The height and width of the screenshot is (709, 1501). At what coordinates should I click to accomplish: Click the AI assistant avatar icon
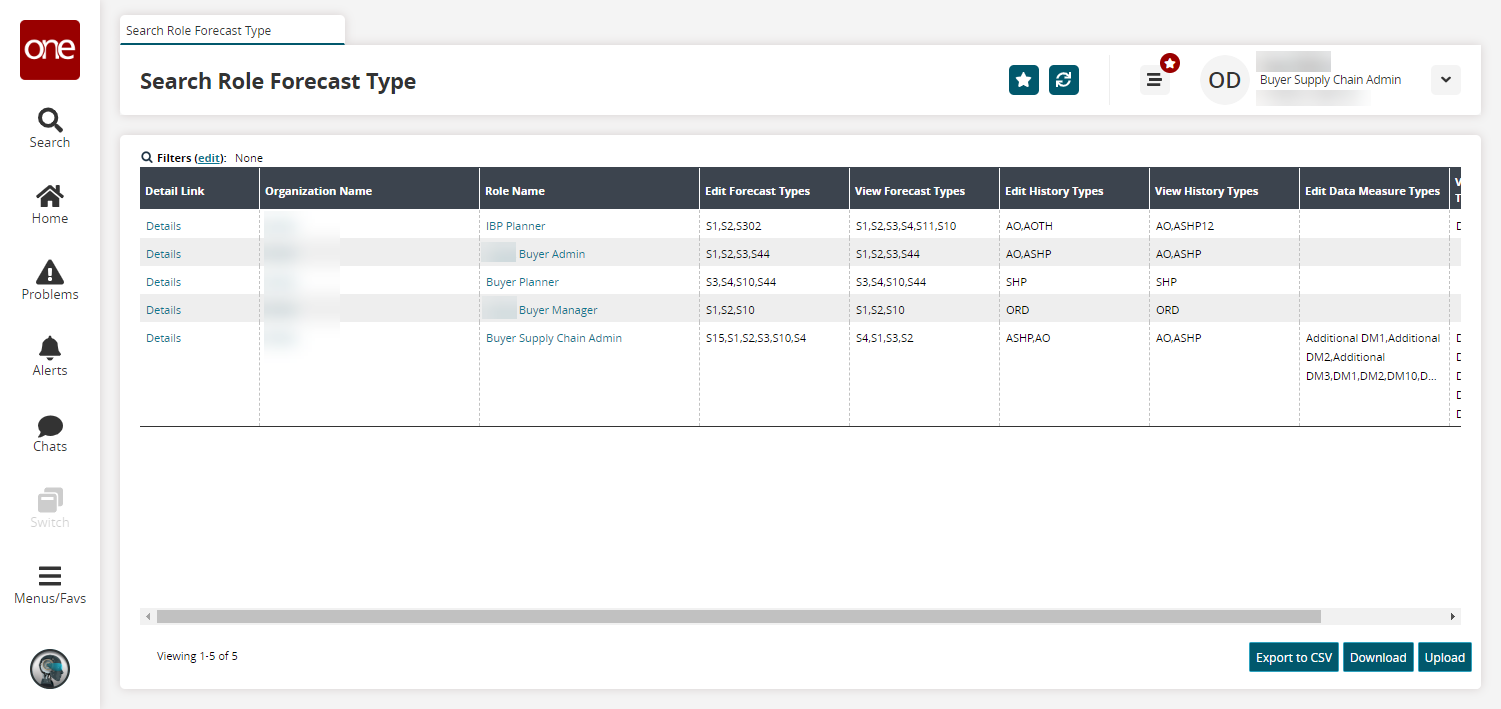tap(50, 669)
